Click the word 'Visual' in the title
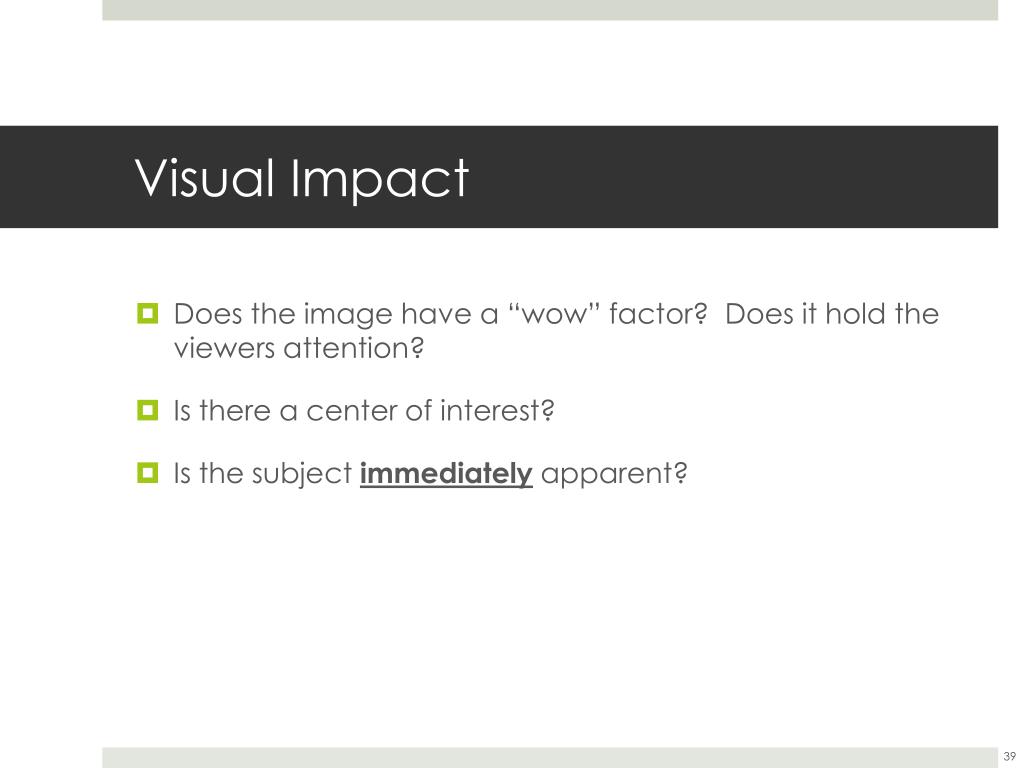This screenshot has height=768, width=1024. pos(204,178)
